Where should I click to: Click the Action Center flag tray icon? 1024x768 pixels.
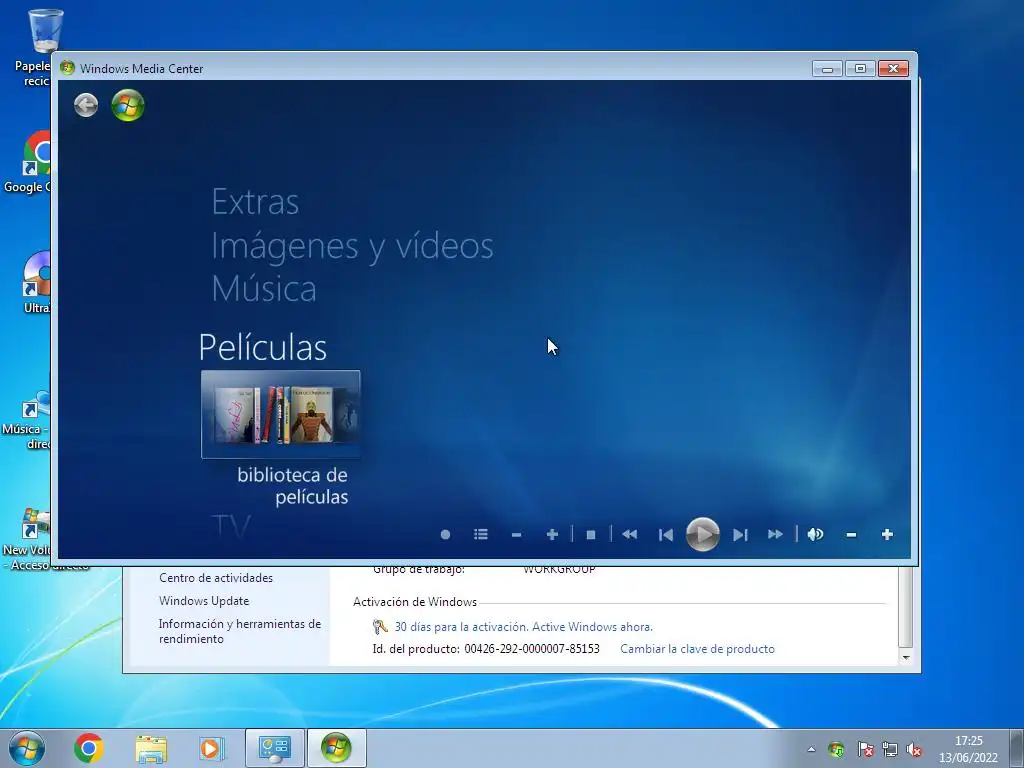point(865,750)
